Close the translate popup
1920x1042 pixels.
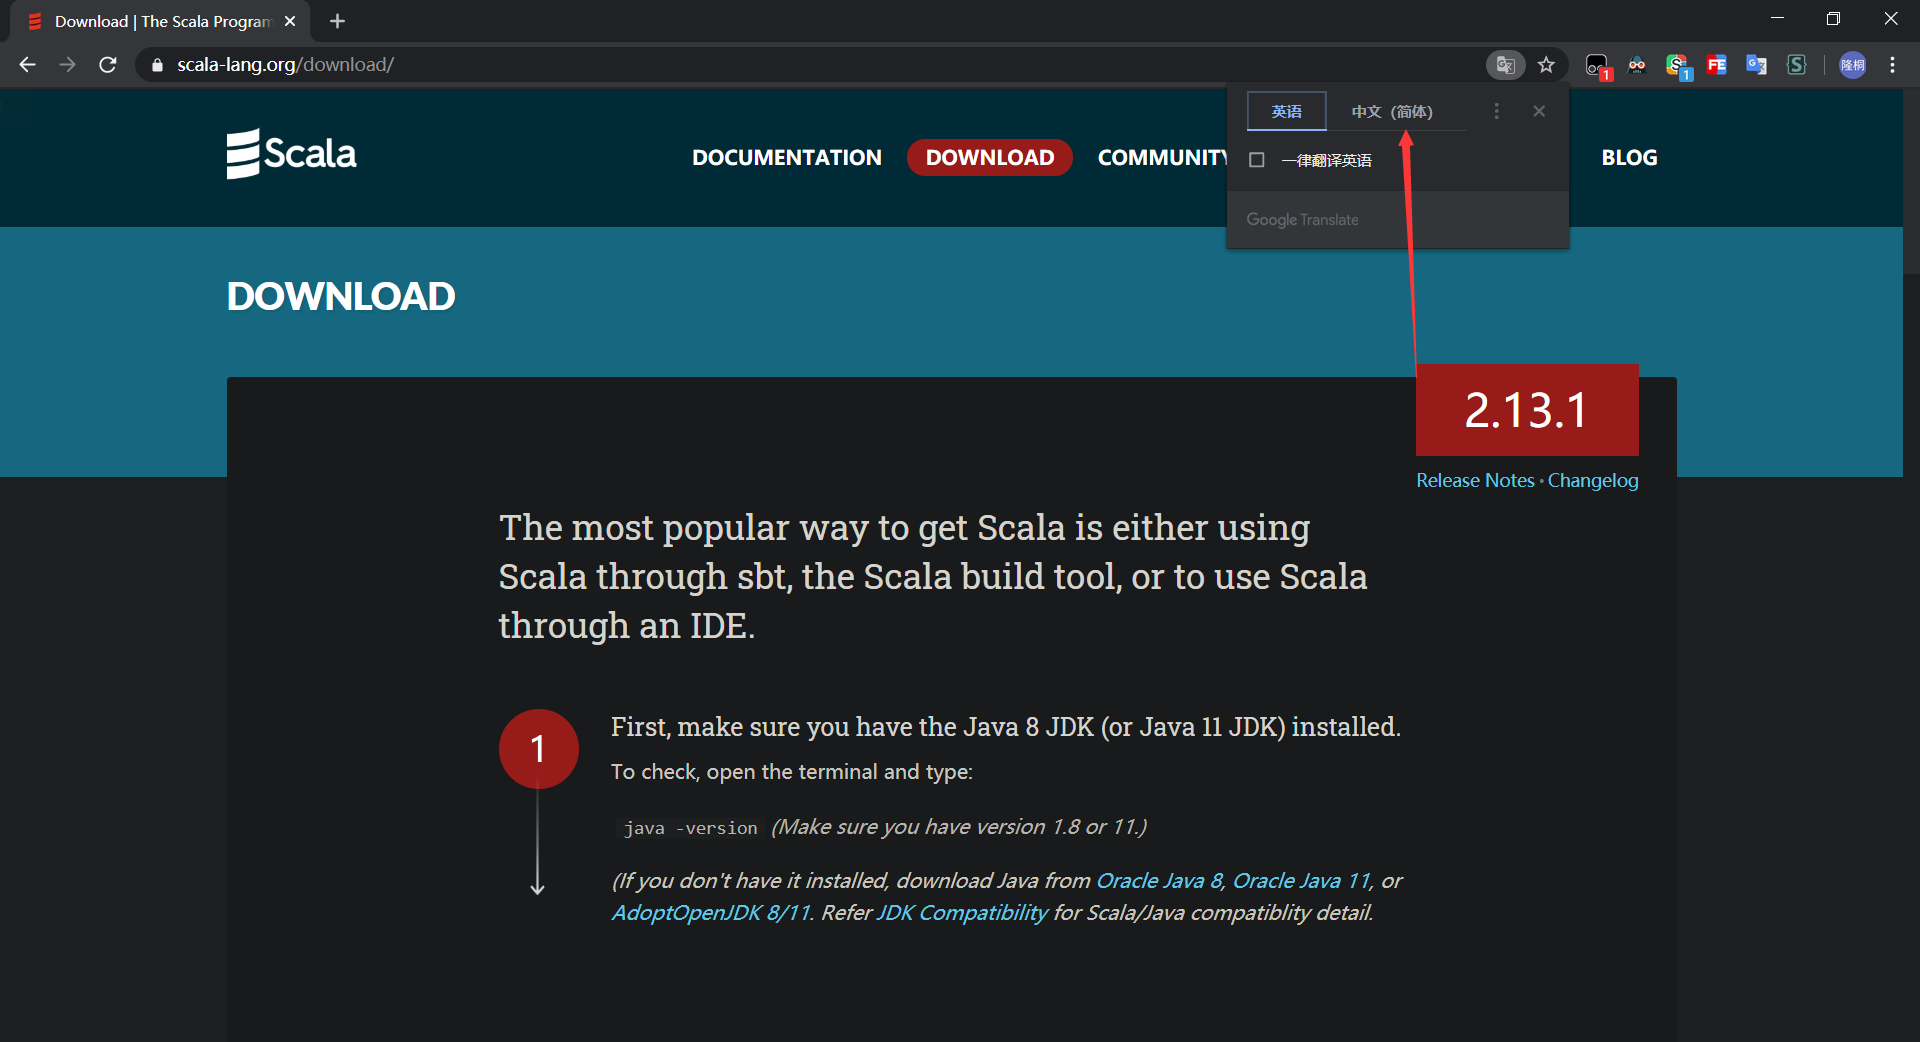tap(1539, 111)
